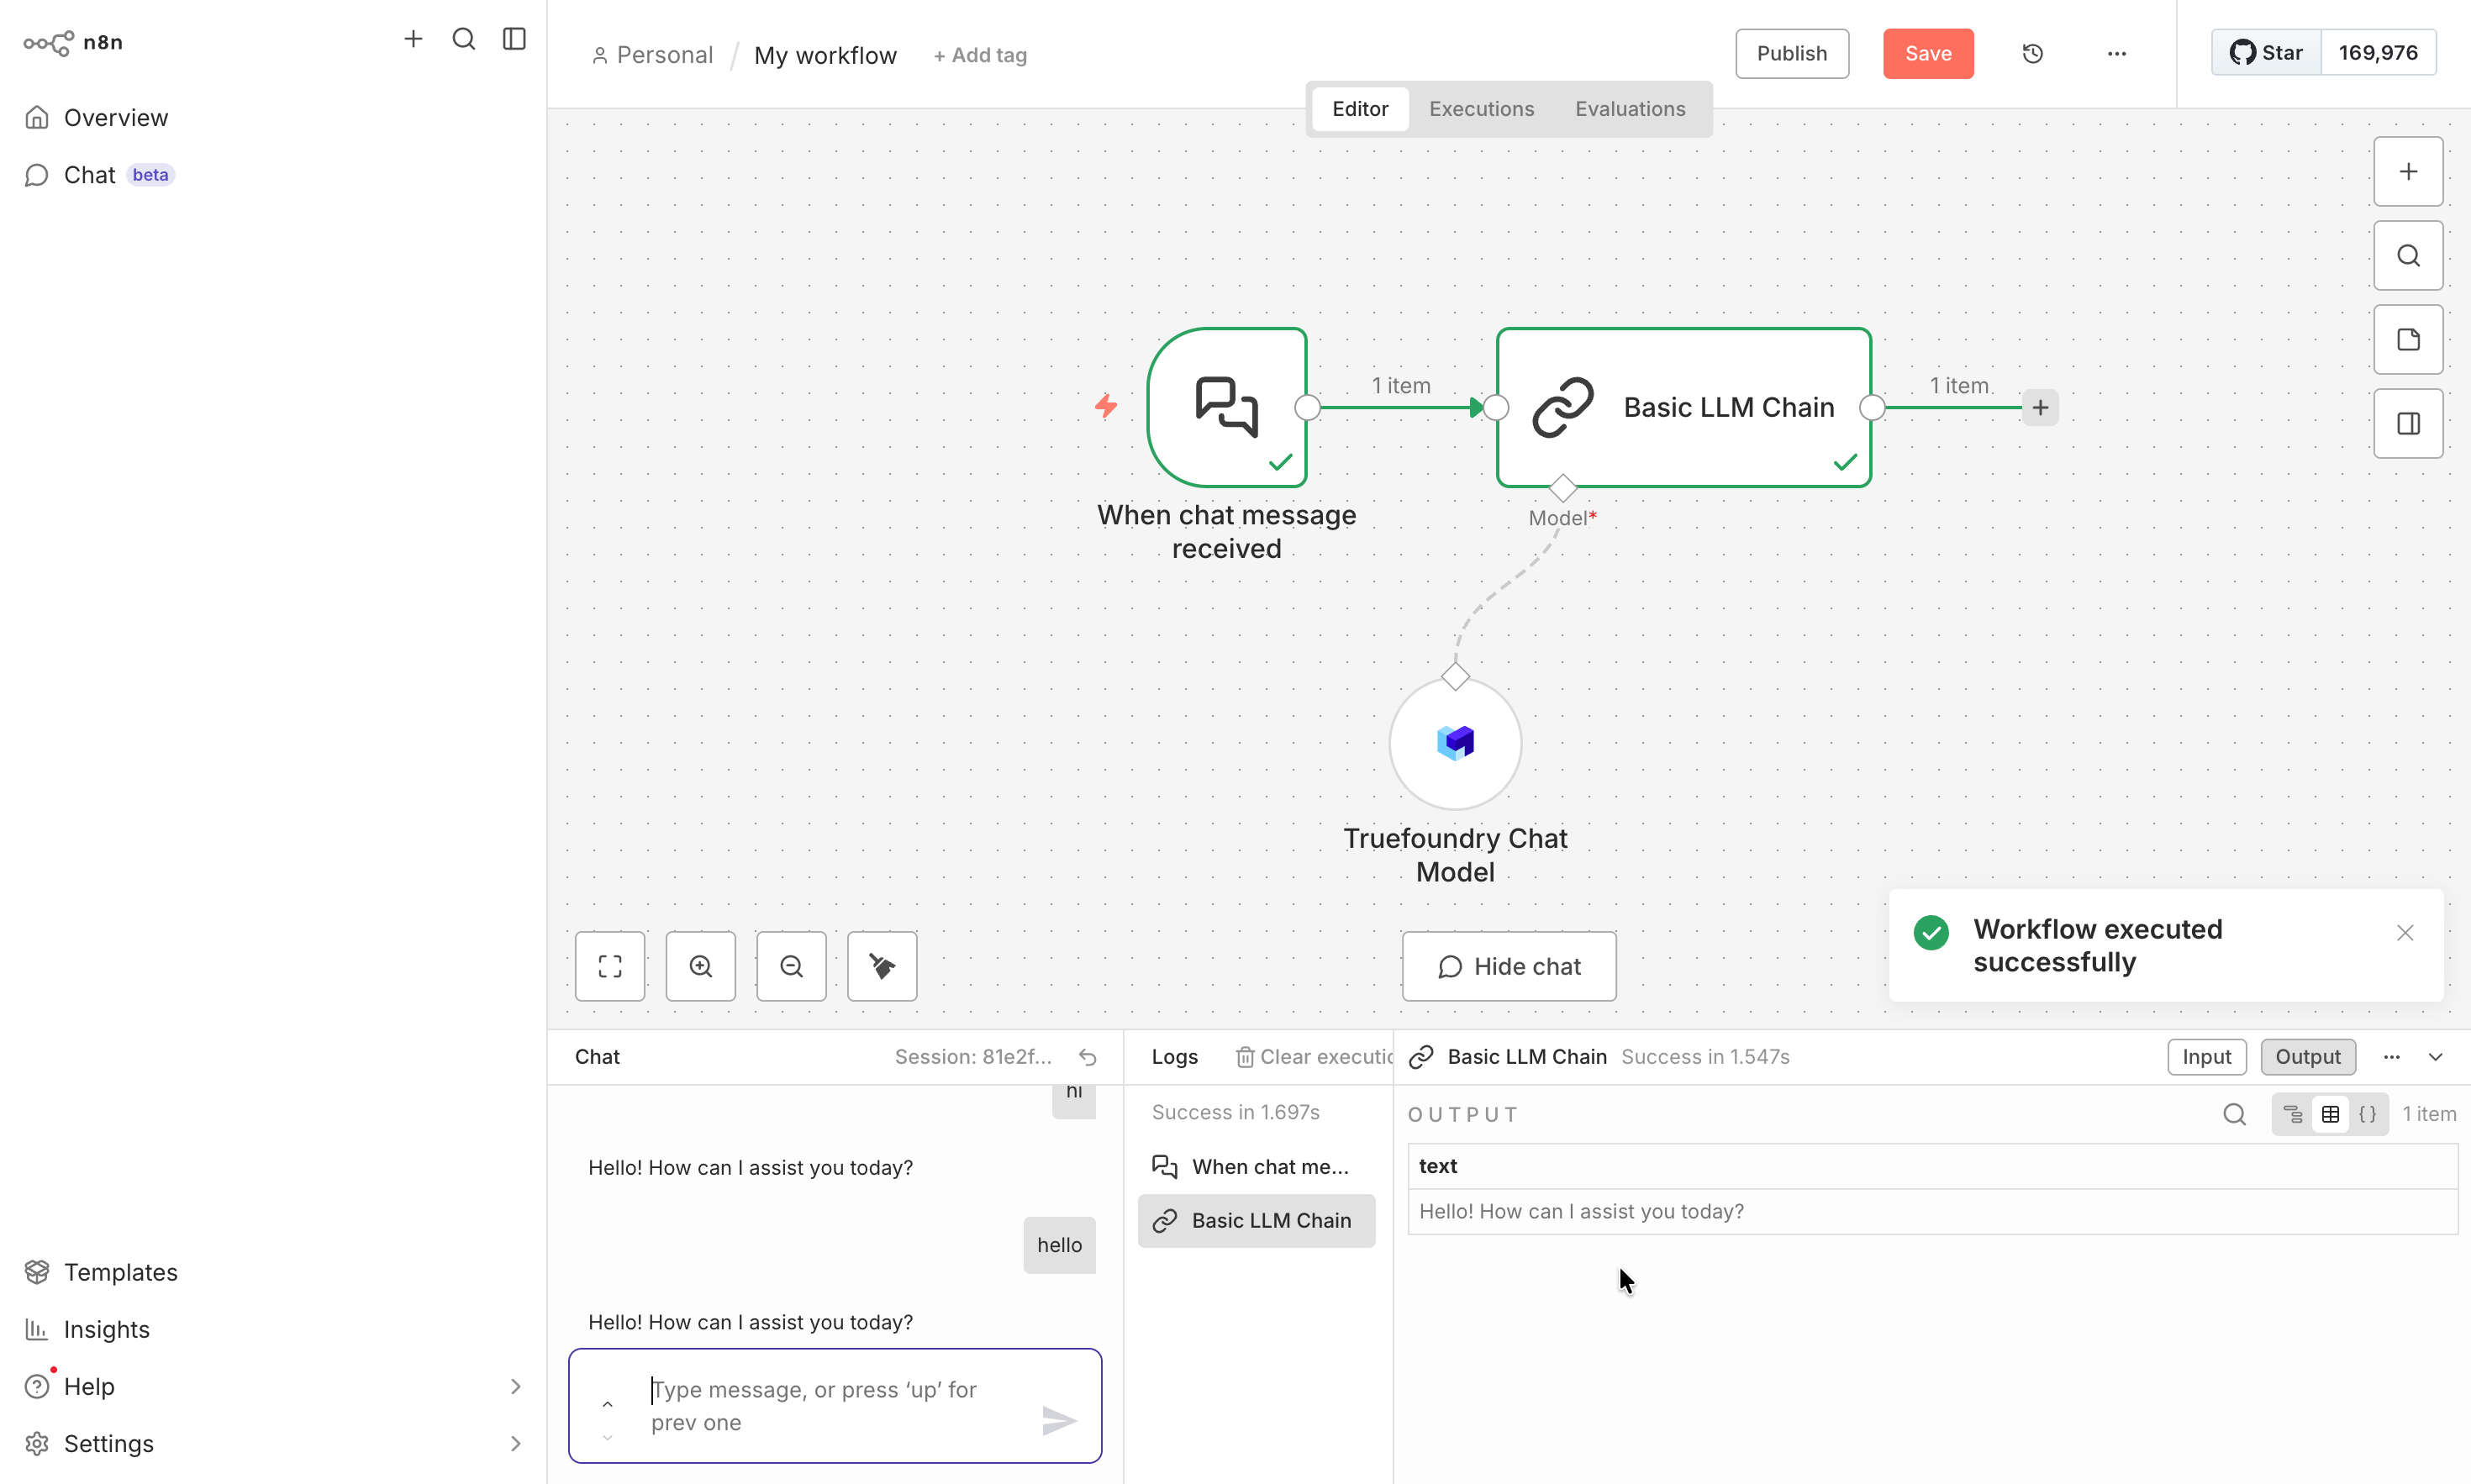The image size is (2471, 1484).
Task: Tidy up the workflow layout
Action: 881,965
